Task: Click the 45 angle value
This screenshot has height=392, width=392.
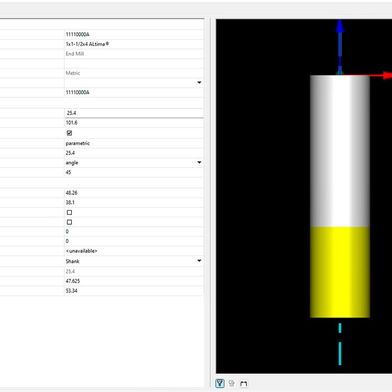Action: point(68,172)
